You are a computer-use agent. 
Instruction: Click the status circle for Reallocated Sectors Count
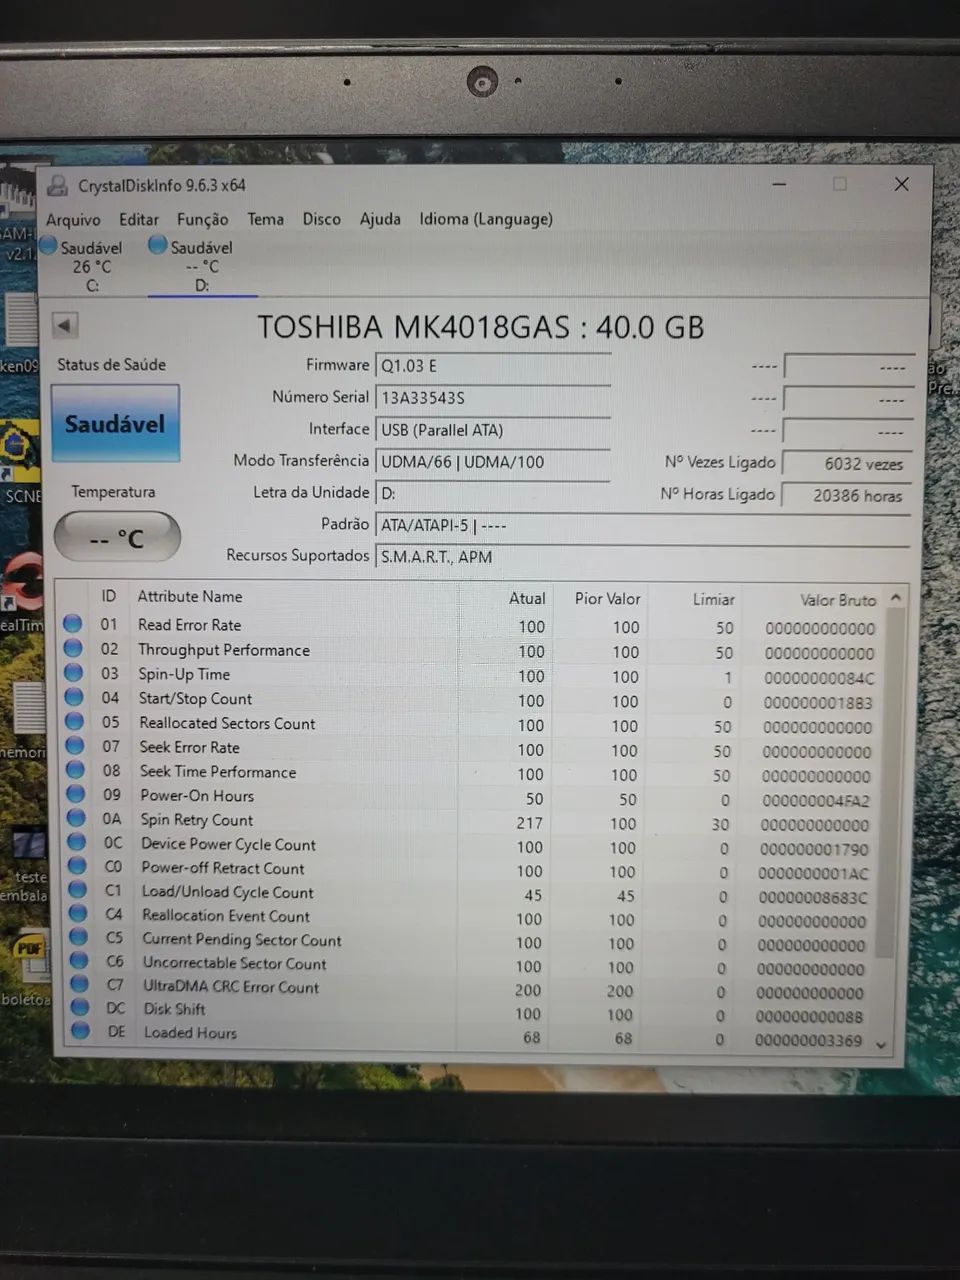point(75,721)
